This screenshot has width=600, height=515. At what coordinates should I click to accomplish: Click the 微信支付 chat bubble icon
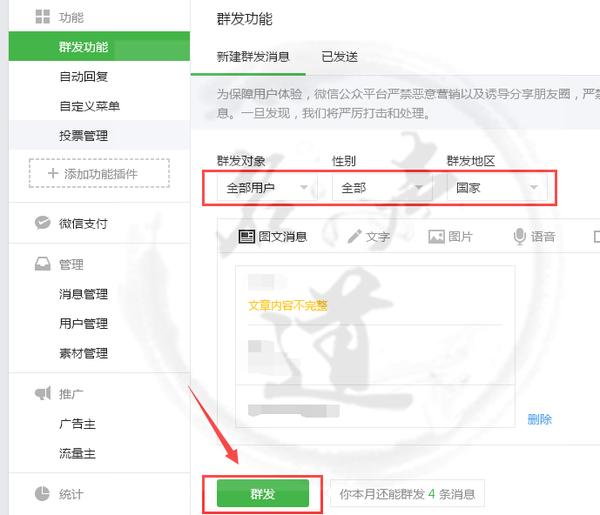[x=42, y=223]
